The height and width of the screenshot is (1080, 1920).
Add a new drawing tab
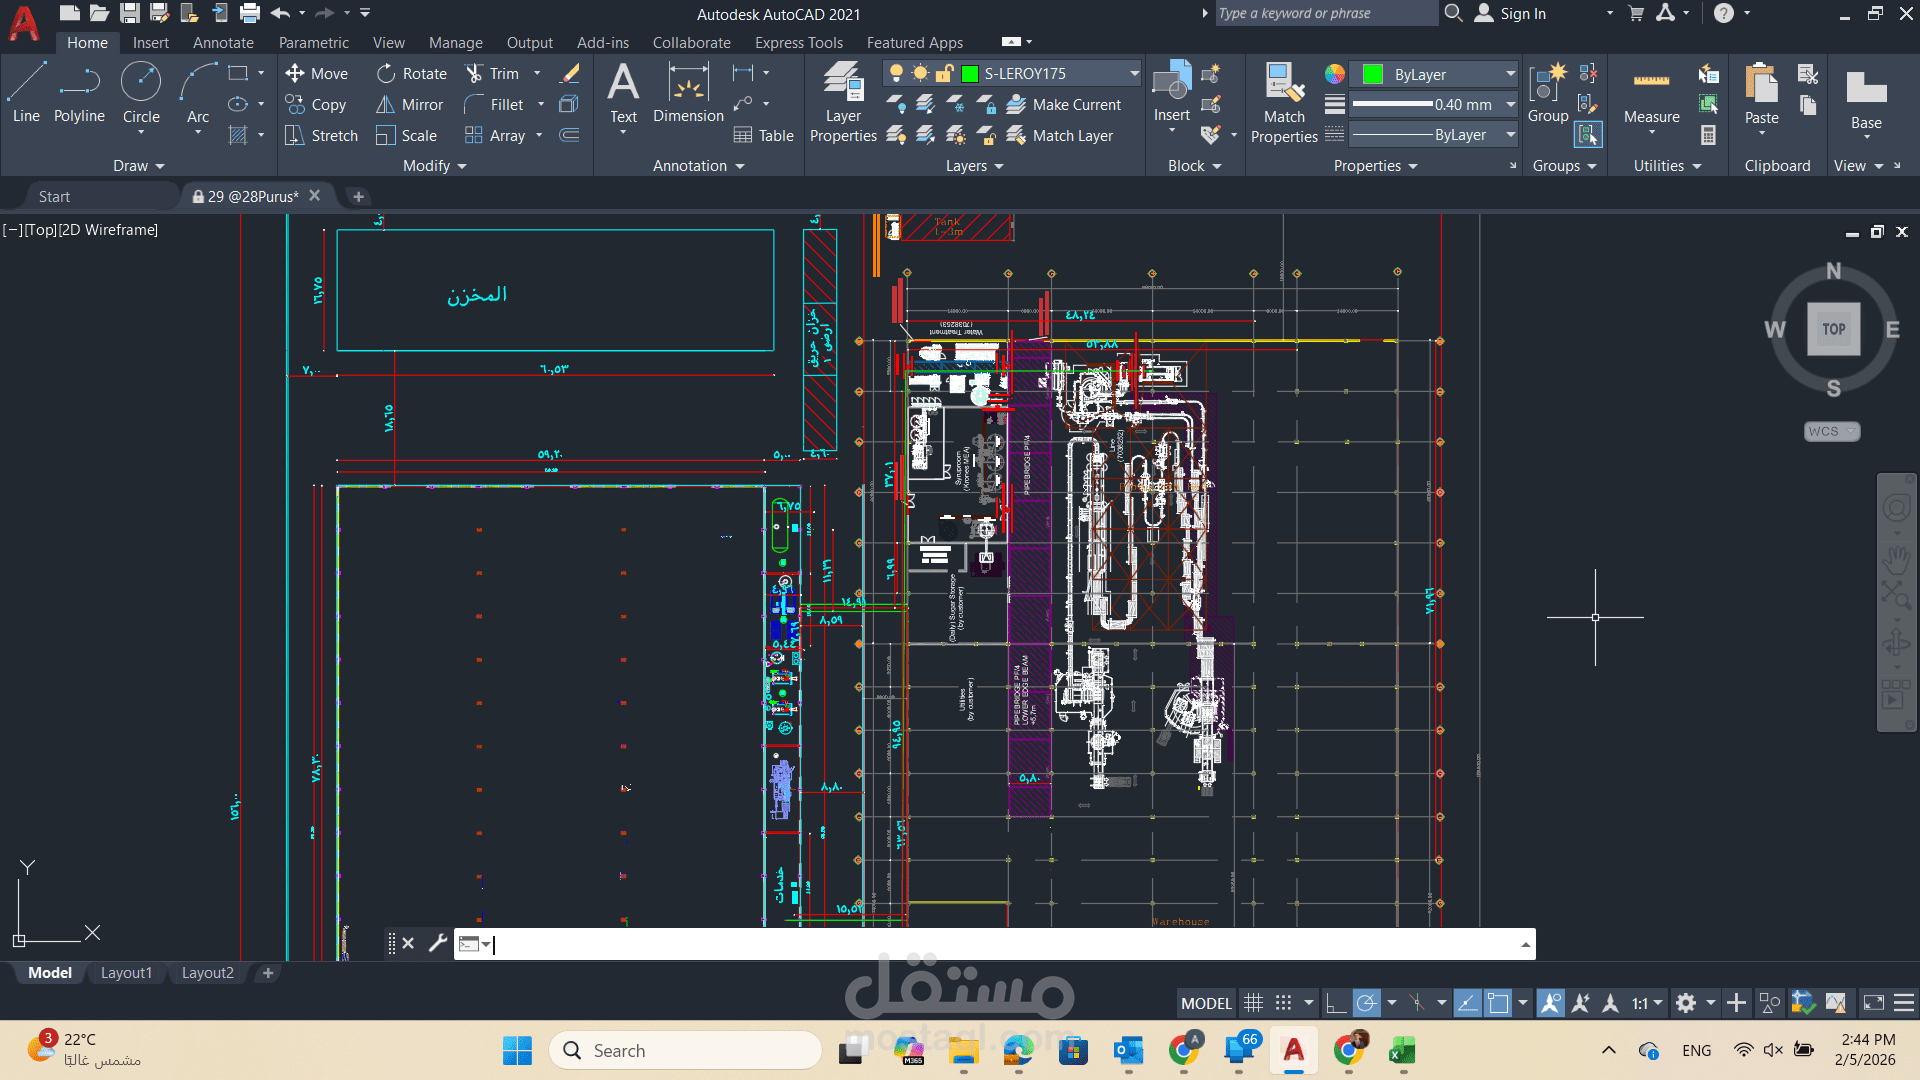tap(358, 196)
